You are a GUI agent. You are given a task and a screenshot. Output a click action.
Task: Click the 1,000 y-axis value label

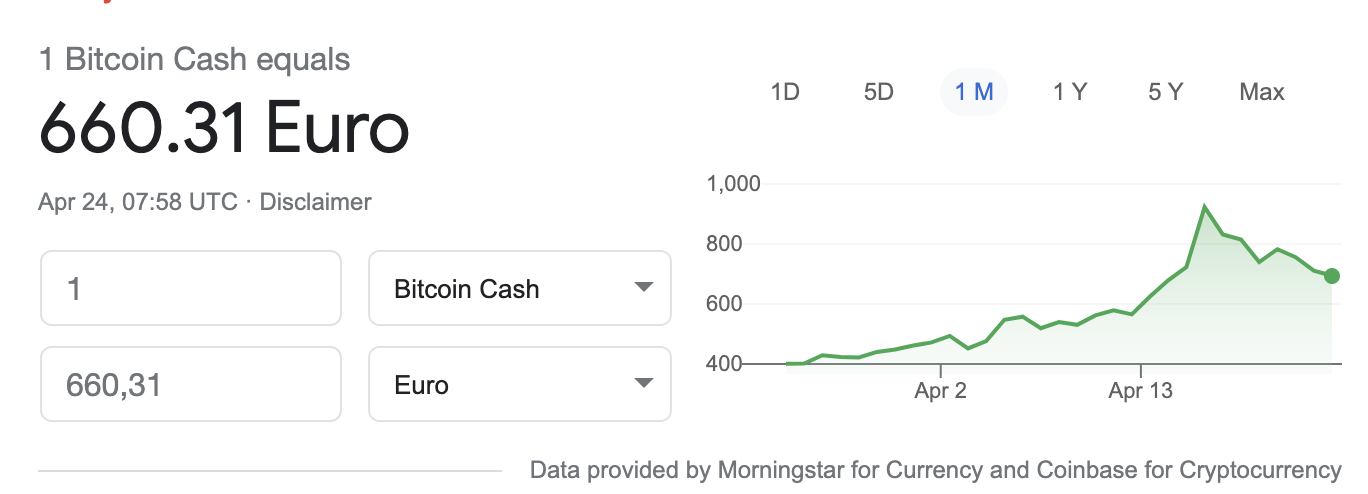coord(733,184)
